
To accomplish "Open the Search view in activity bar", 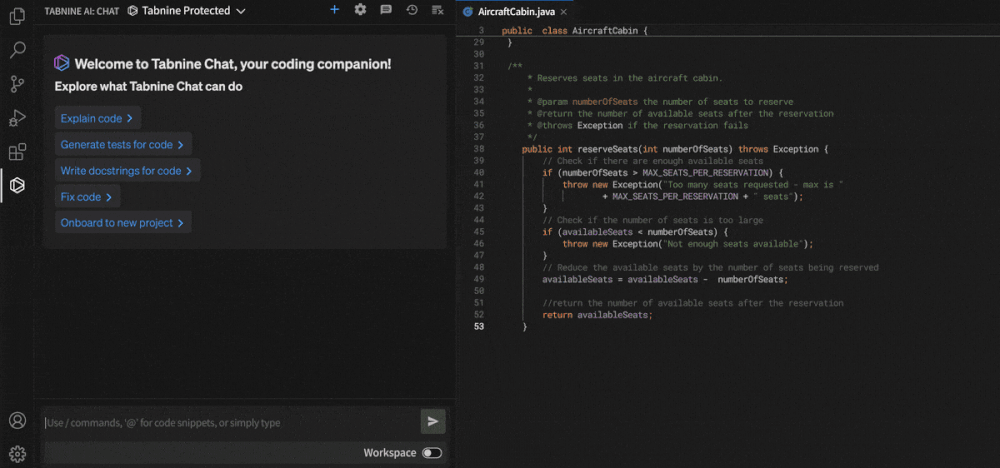I will pos(17,49).
